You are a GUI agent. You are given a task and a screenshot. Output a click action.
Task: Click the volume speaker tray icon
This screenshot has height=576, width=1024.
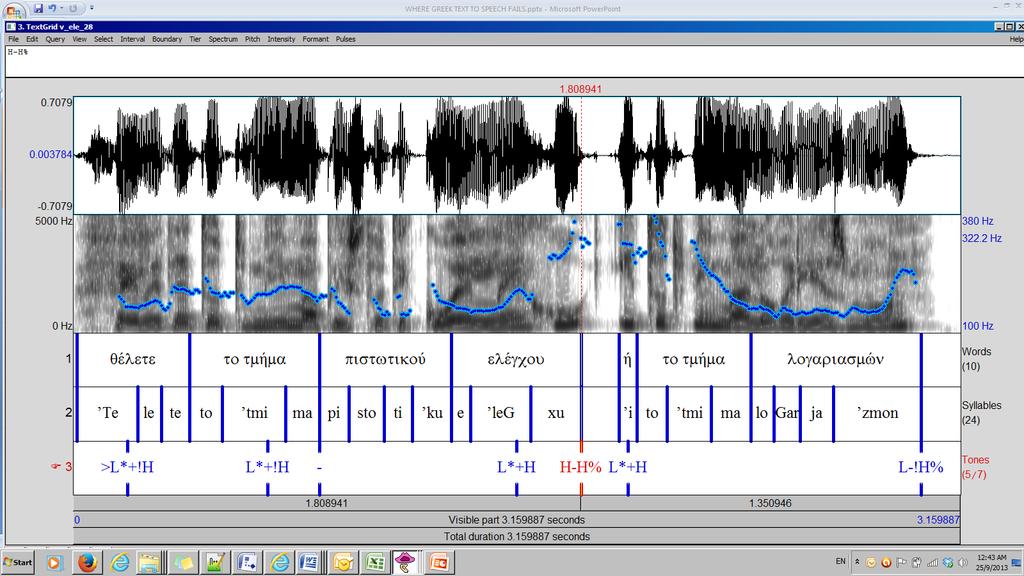point(963,562)
